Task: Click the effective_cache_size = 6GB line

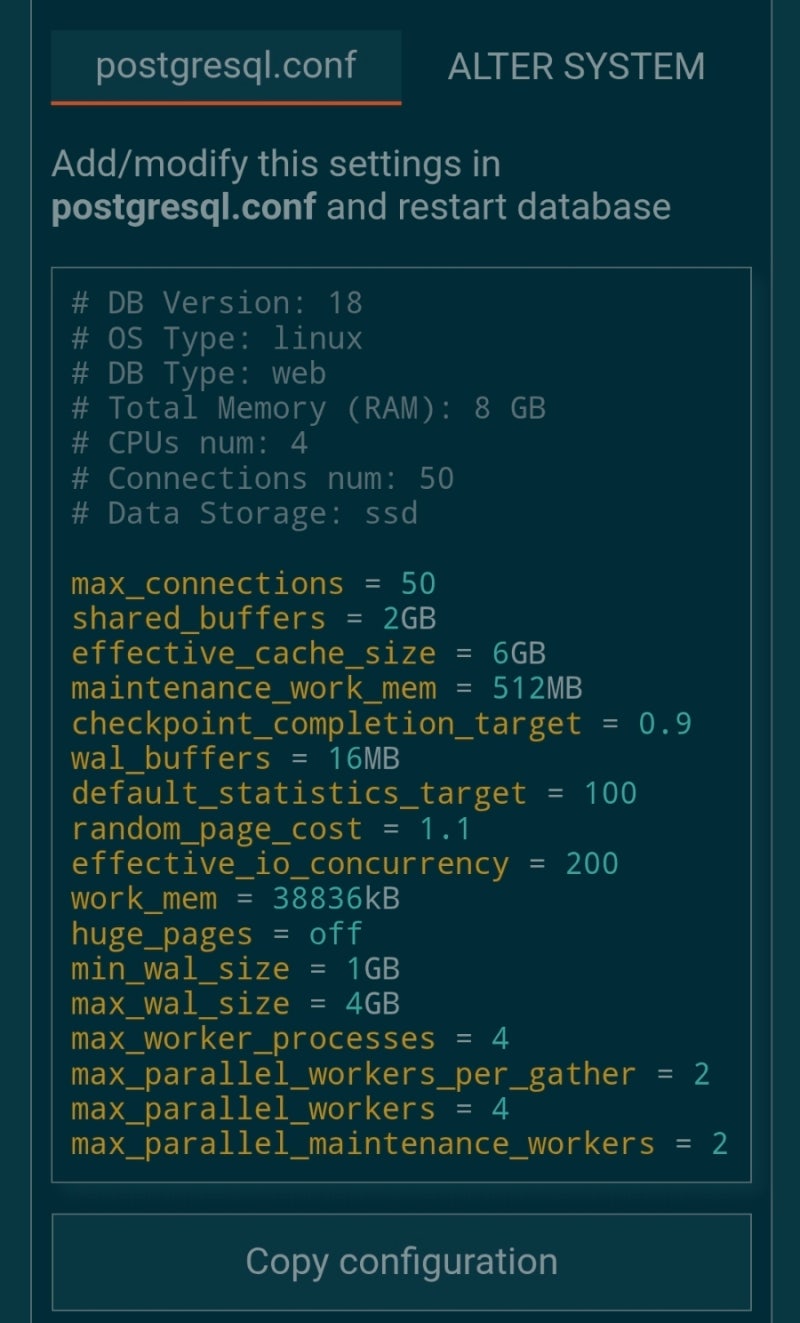Action: coord(308,654)
